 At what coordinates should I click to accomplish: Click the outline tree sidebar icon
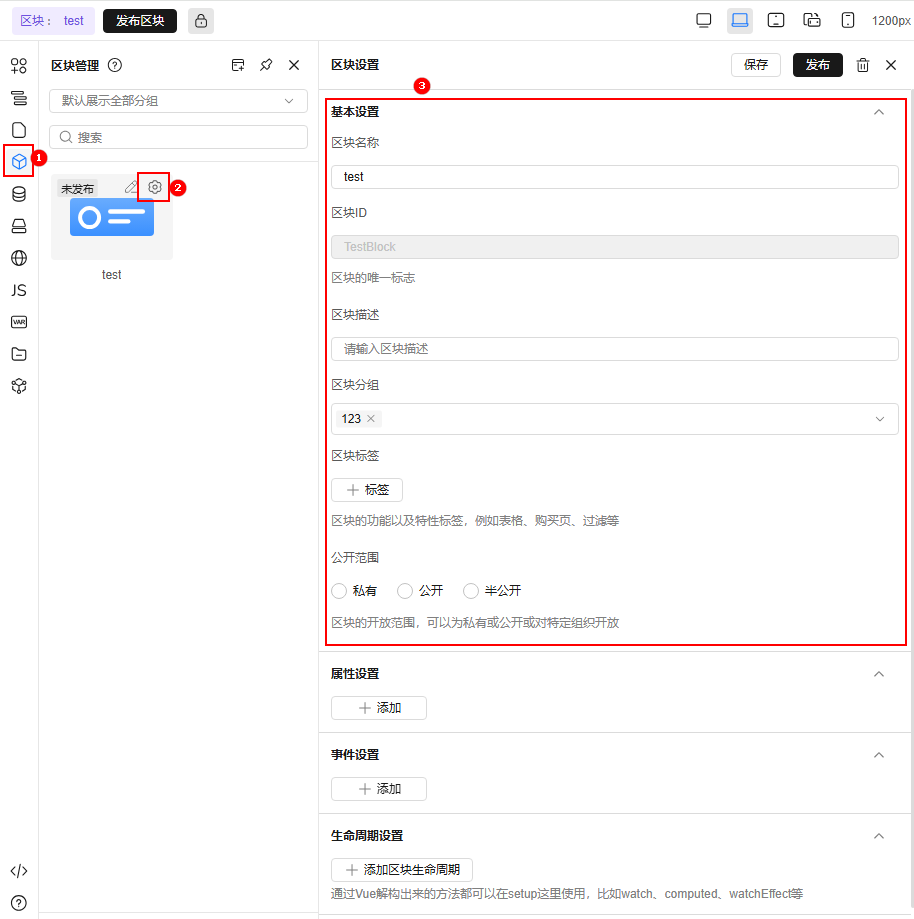18,98
